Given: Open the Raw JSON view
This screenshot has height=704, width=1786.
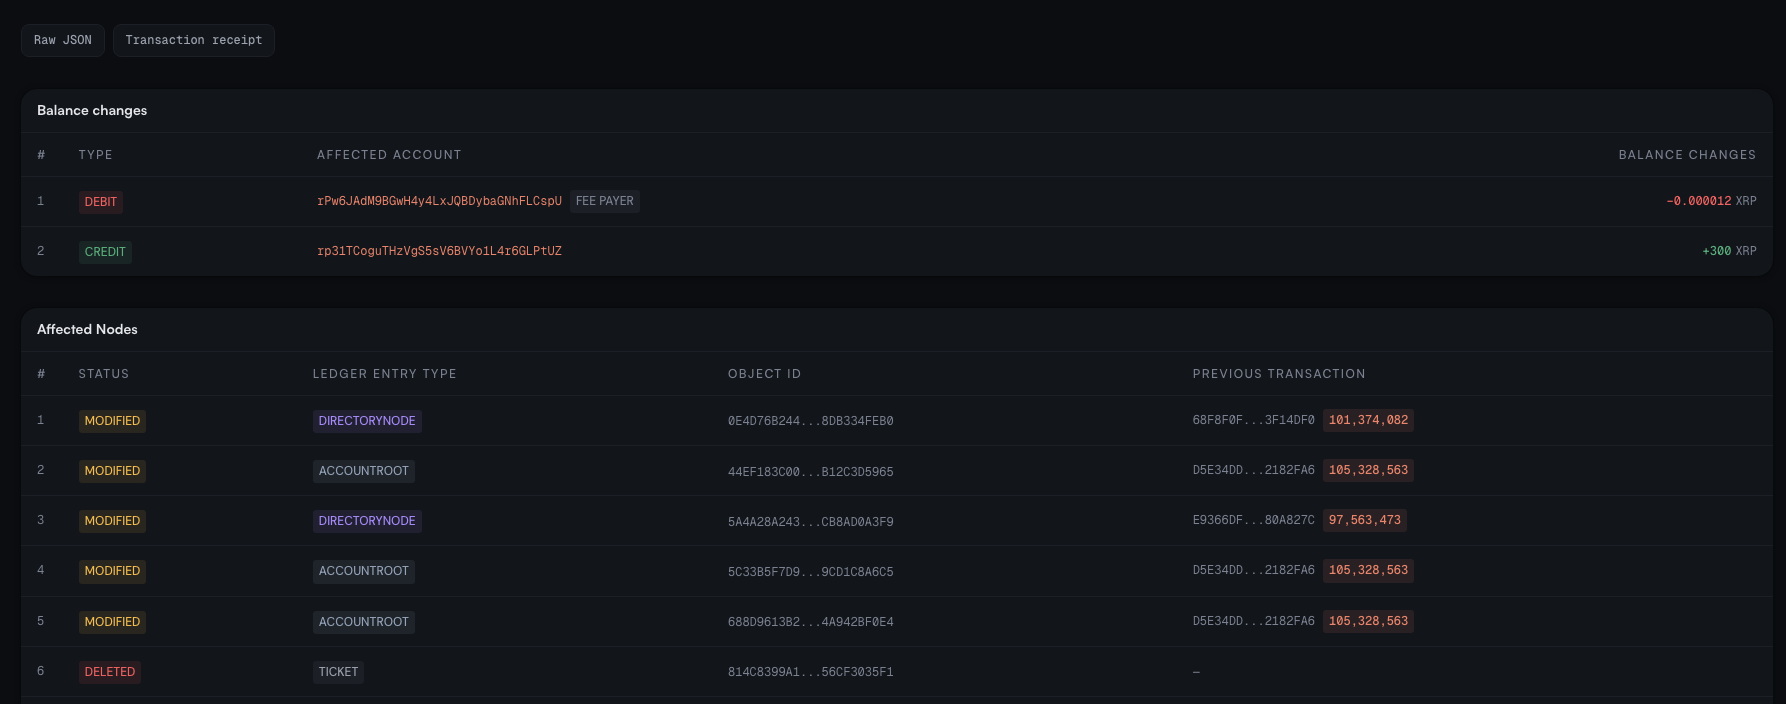Looking at the screenshot, I should click(x=63, y=40).
